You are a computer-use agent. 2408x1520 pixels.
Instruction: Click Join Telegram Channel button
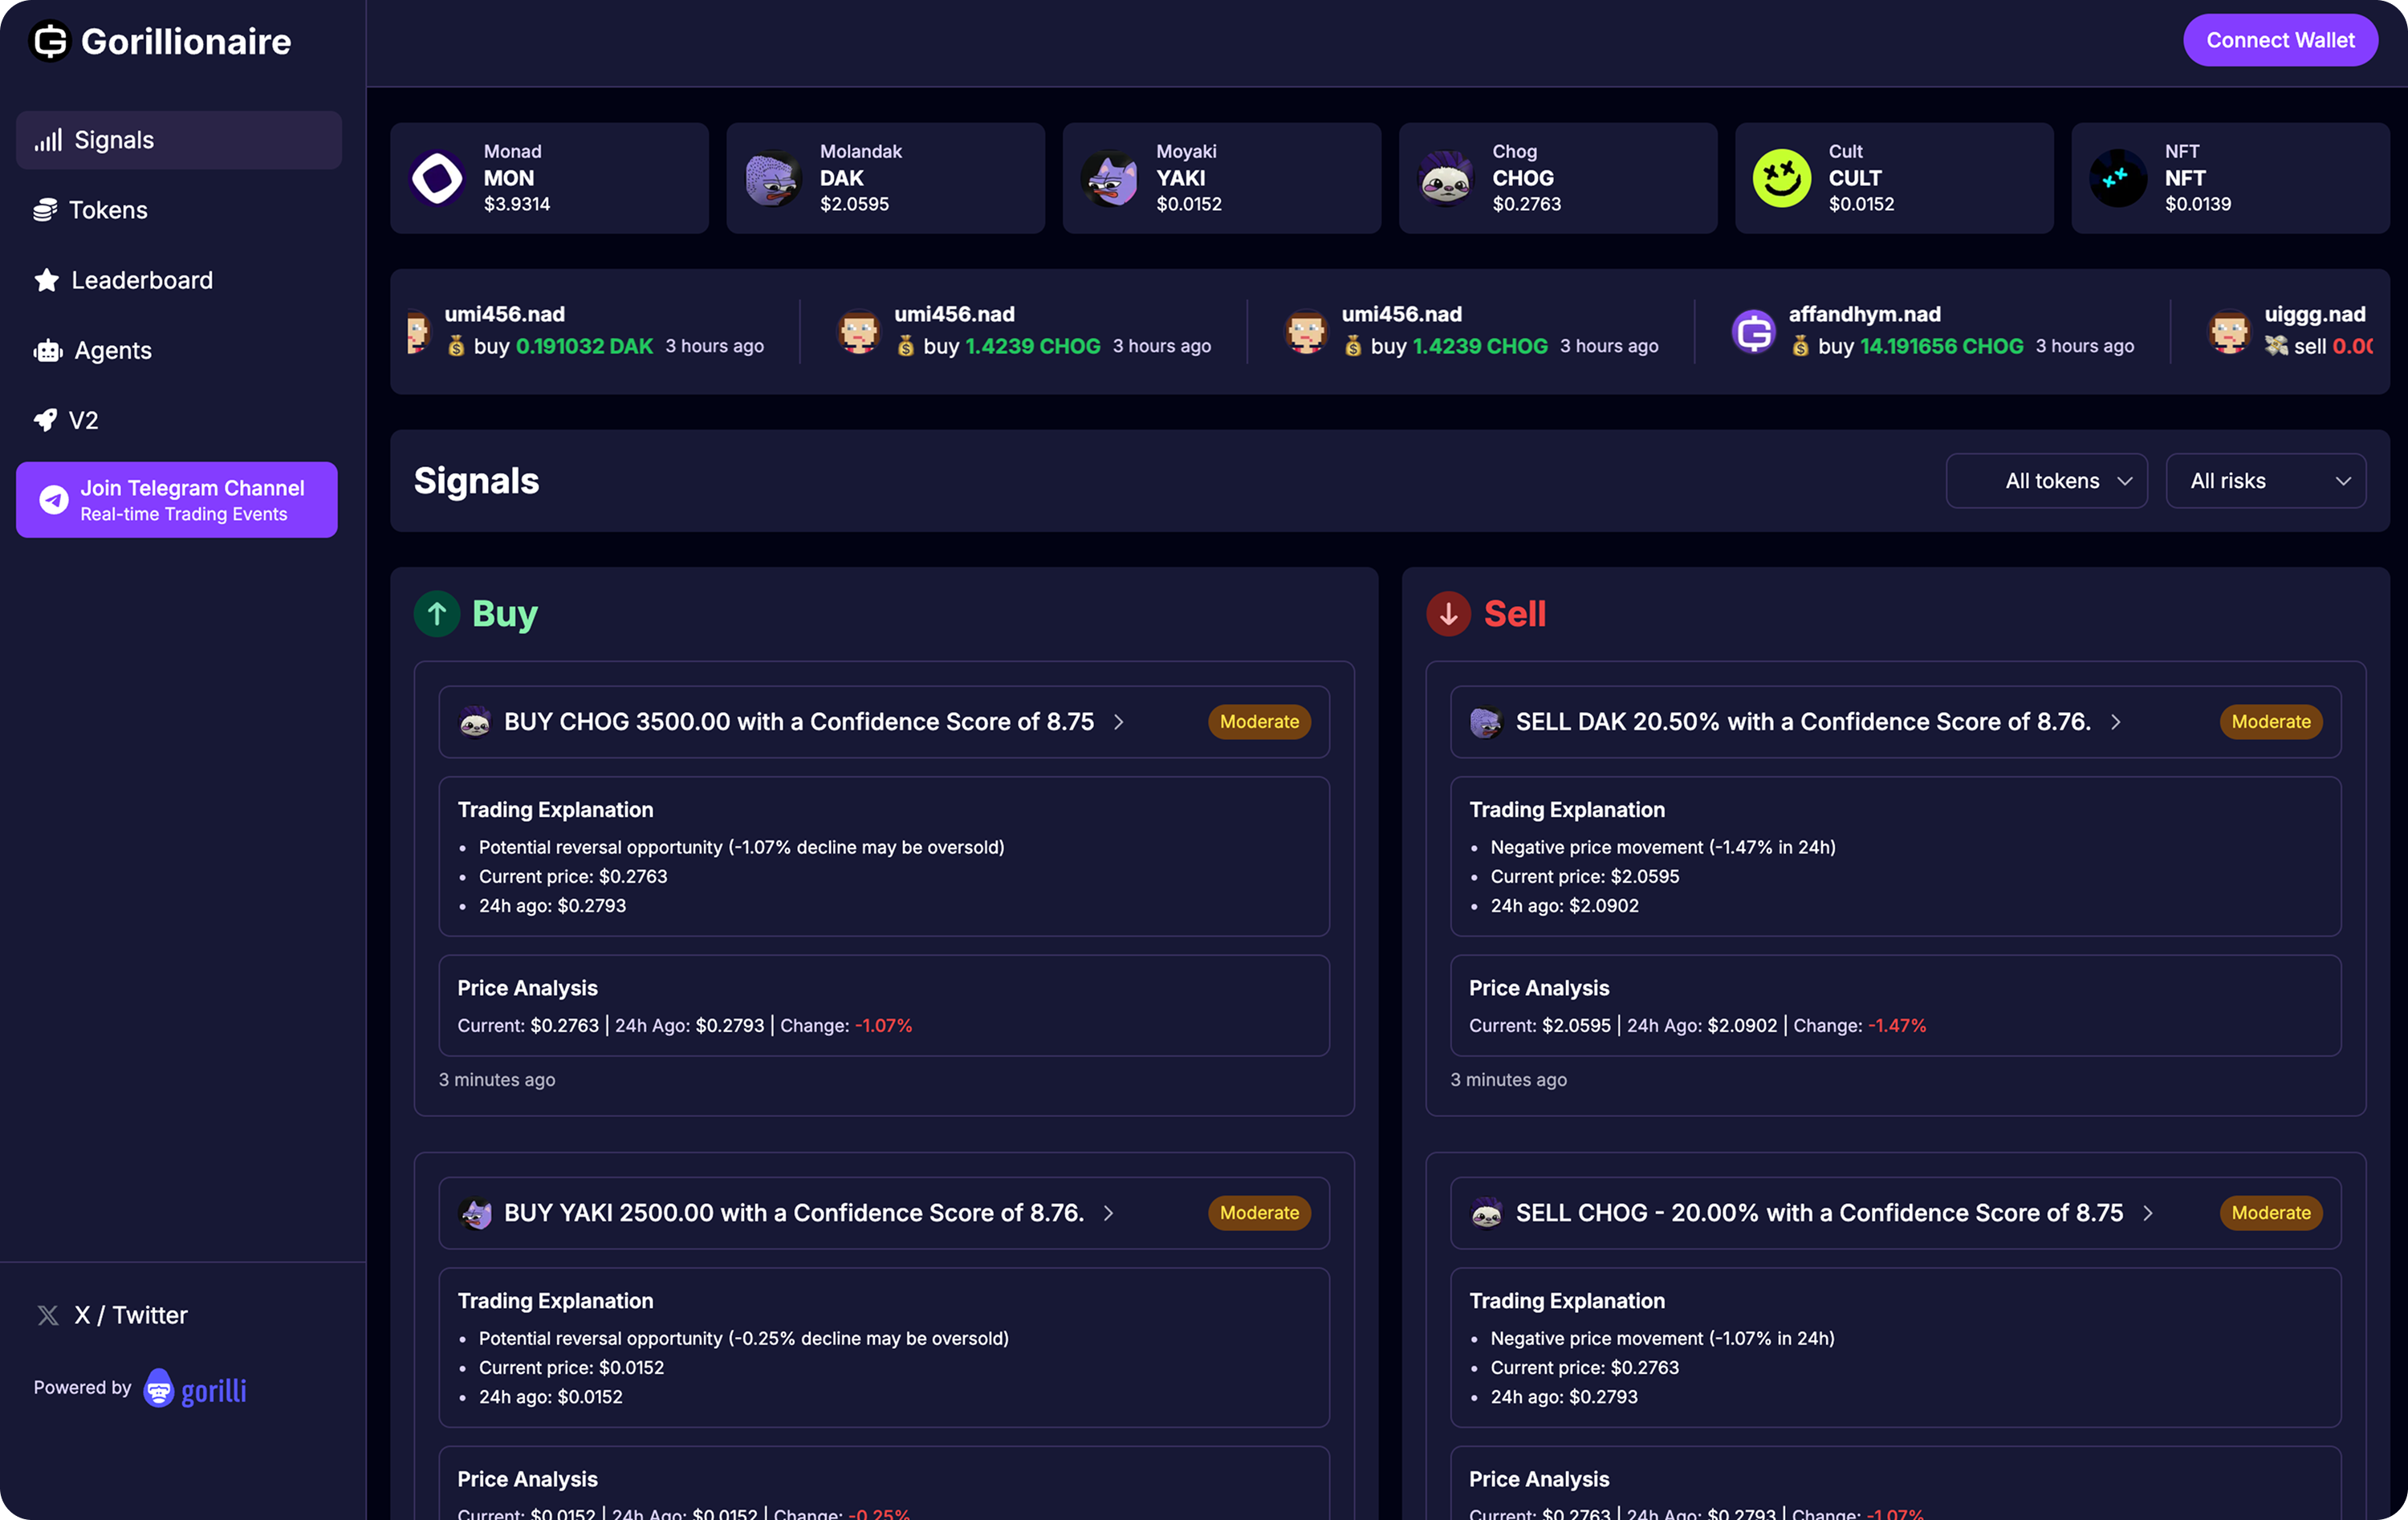pyautogui.click(x=177, y=500)
